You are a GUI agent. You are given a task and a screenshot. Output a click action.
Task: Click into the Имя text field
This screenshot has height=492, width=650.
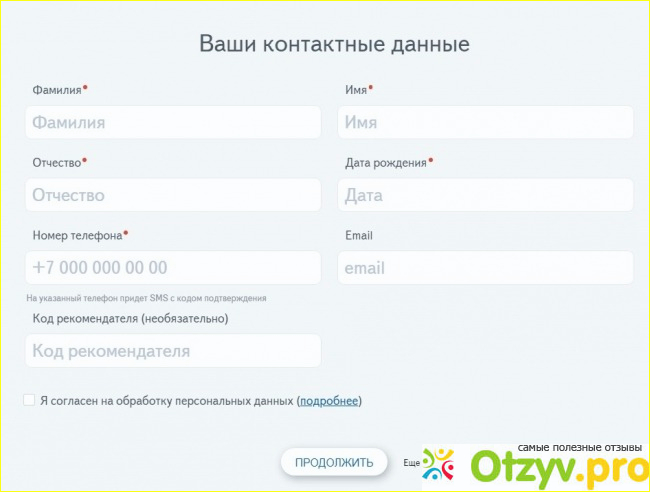point(485,123)
